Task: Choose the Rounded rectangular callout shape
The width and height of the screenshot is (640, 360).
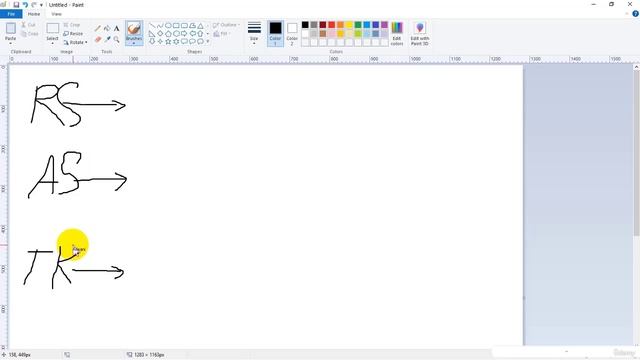Action: point(184,41)
